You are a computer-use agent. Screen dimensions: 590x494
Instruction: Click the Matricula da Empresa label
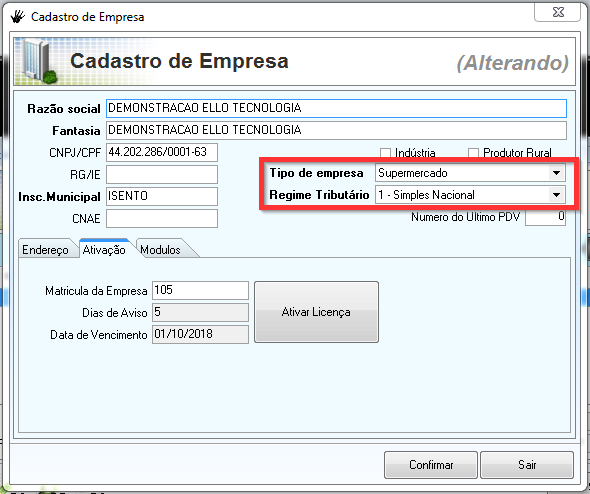(x=96, y=291)
